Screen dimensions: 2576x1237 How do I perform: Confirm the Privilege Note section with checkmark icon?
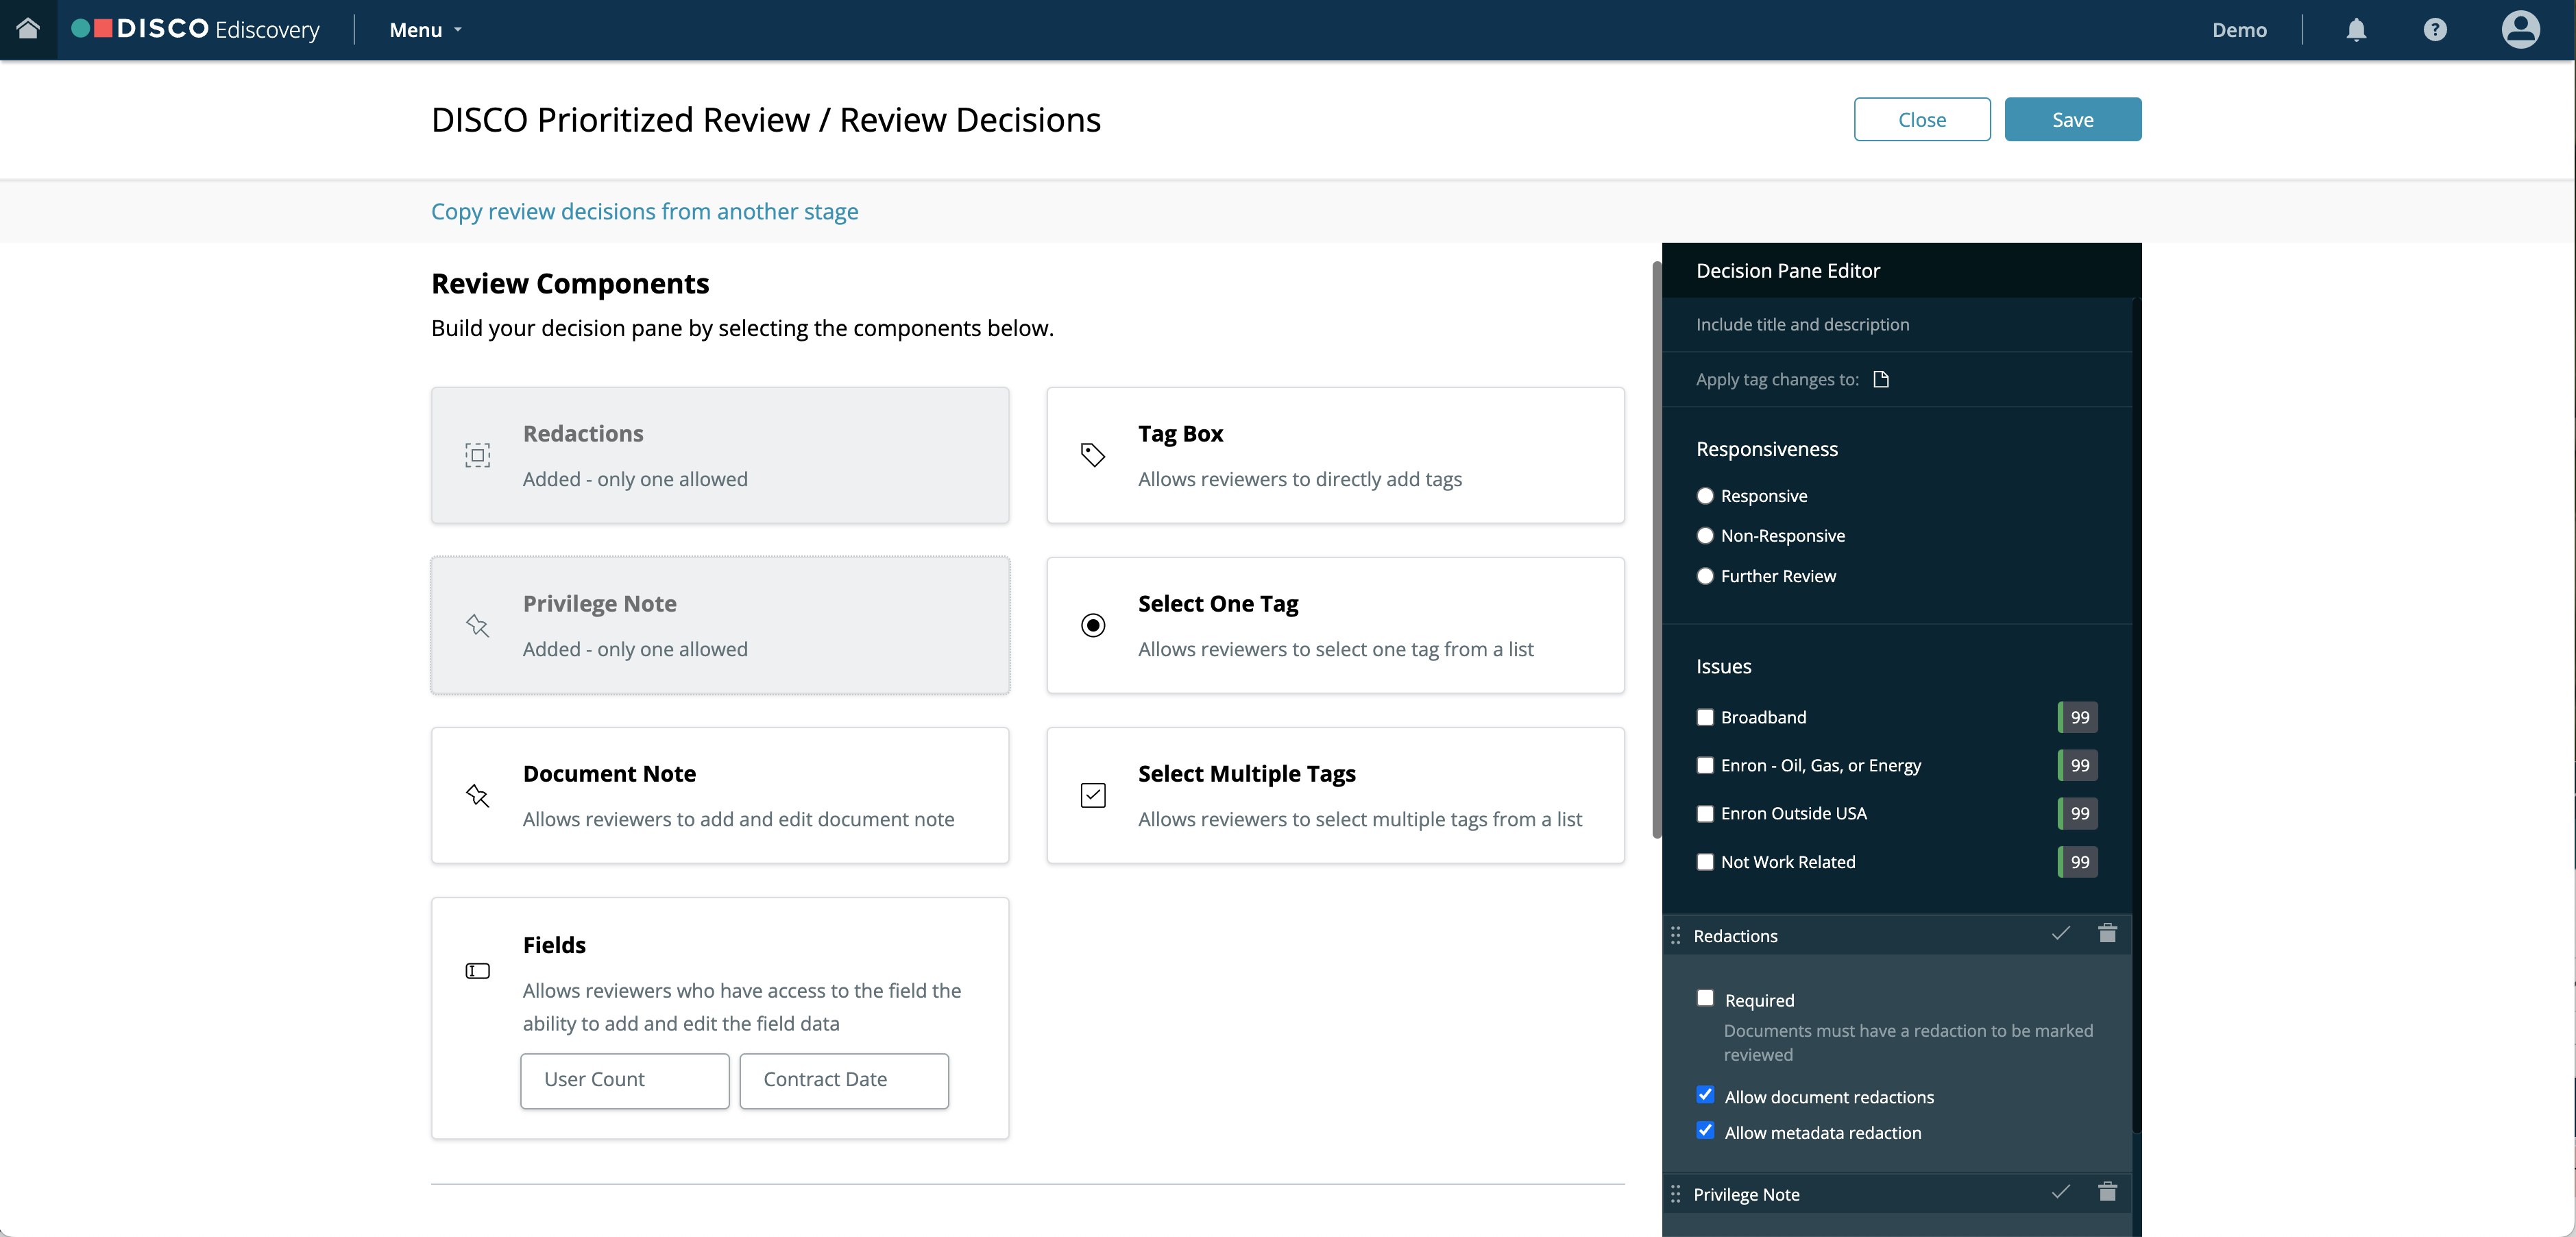[2060, 1191]
